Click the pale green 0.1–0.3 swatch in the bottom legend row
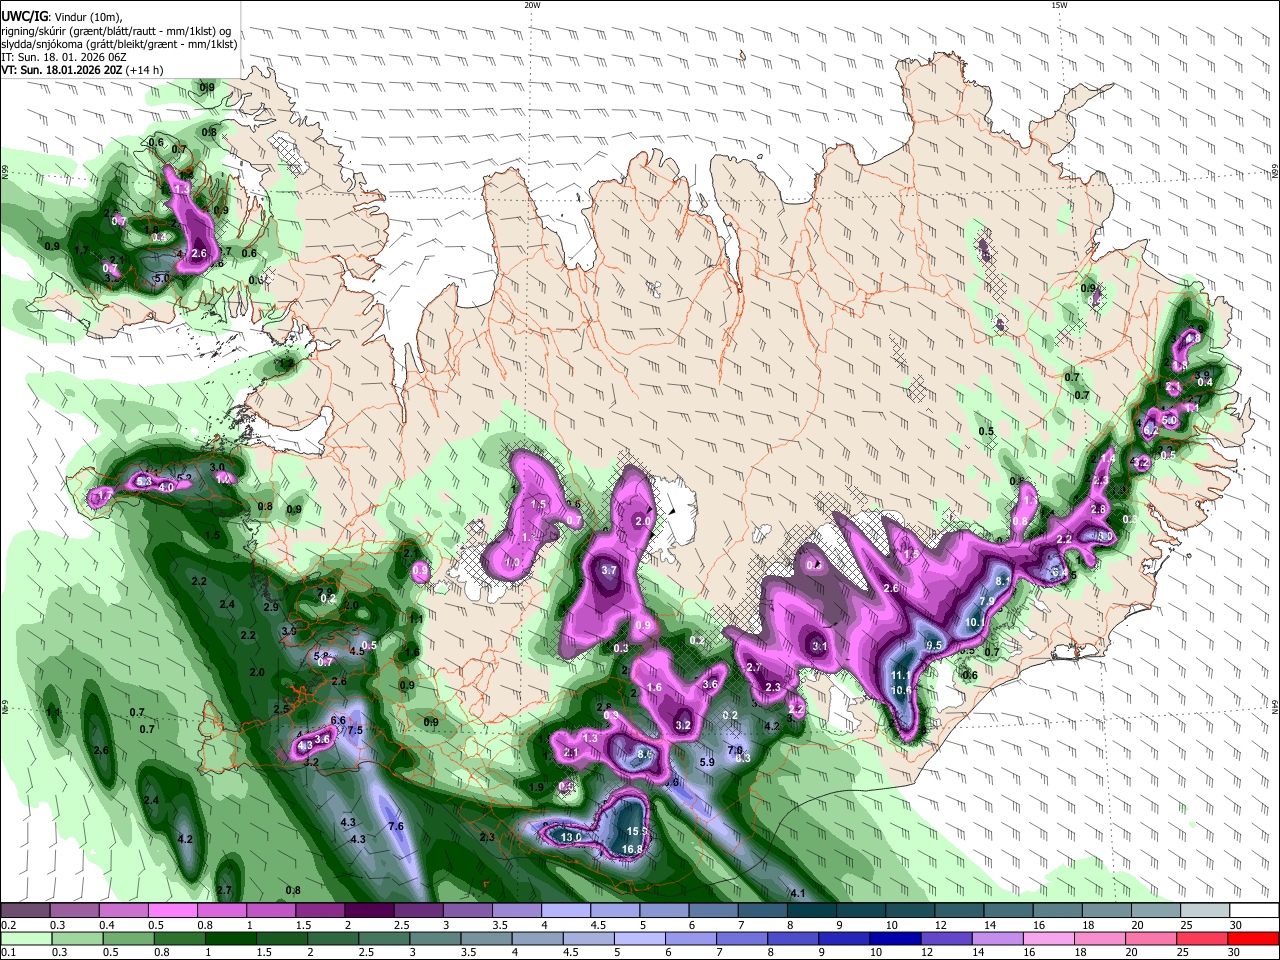The width and height of the screenshot is (1280, 960). click(x=26, y=938)
